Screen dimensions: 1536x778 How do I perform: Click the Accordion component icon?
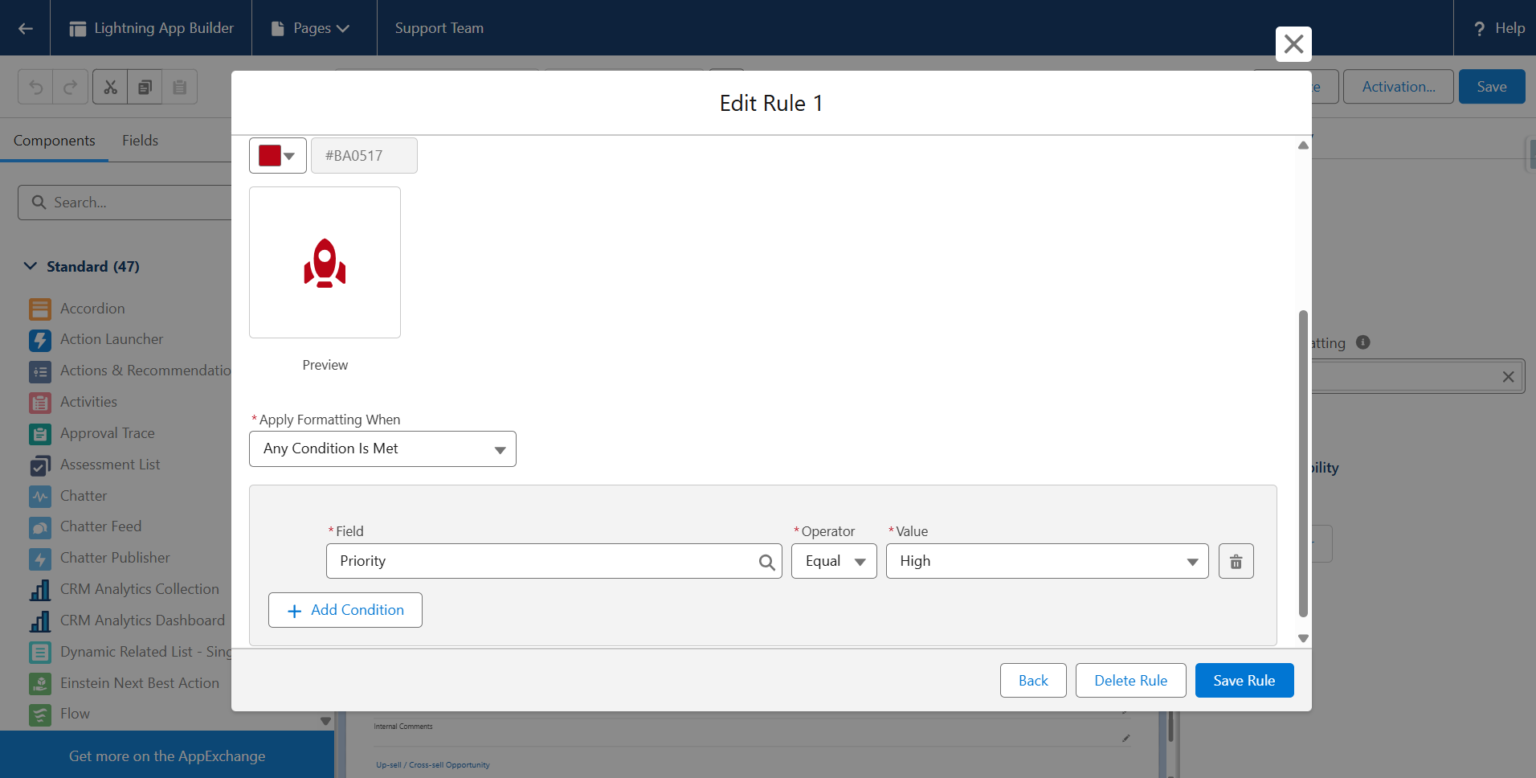click(x=40, y=308)
